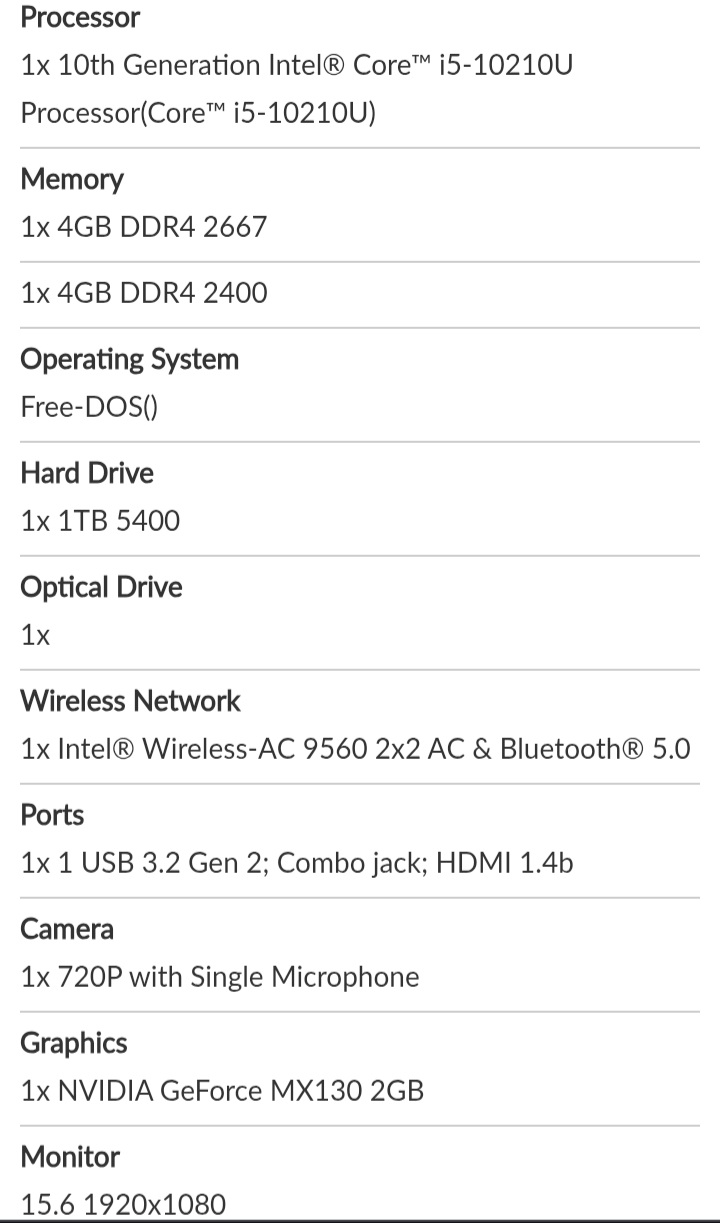The height and width of the screenshot is (1223, 720).
Task: Click the Graphics section heading
Action: (74, 1043)
